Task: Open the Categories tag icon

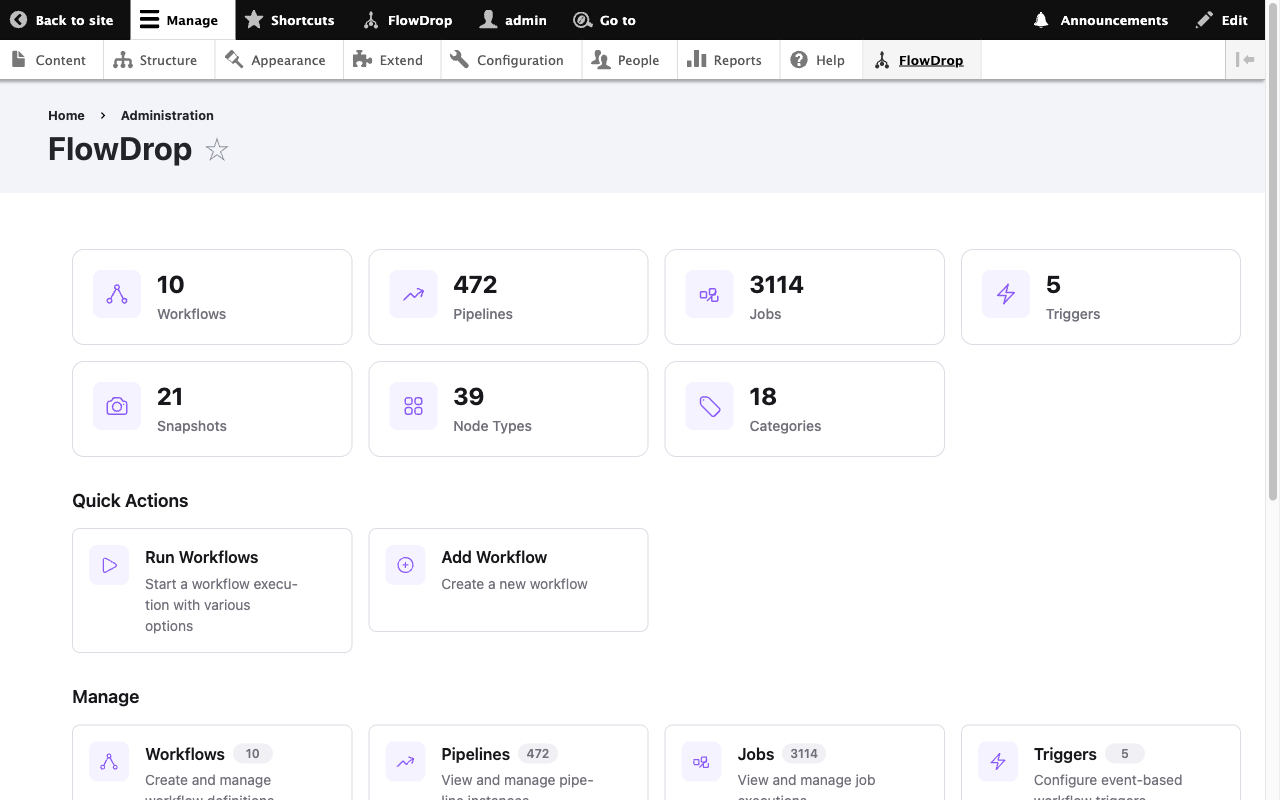Action: [708, 406]
